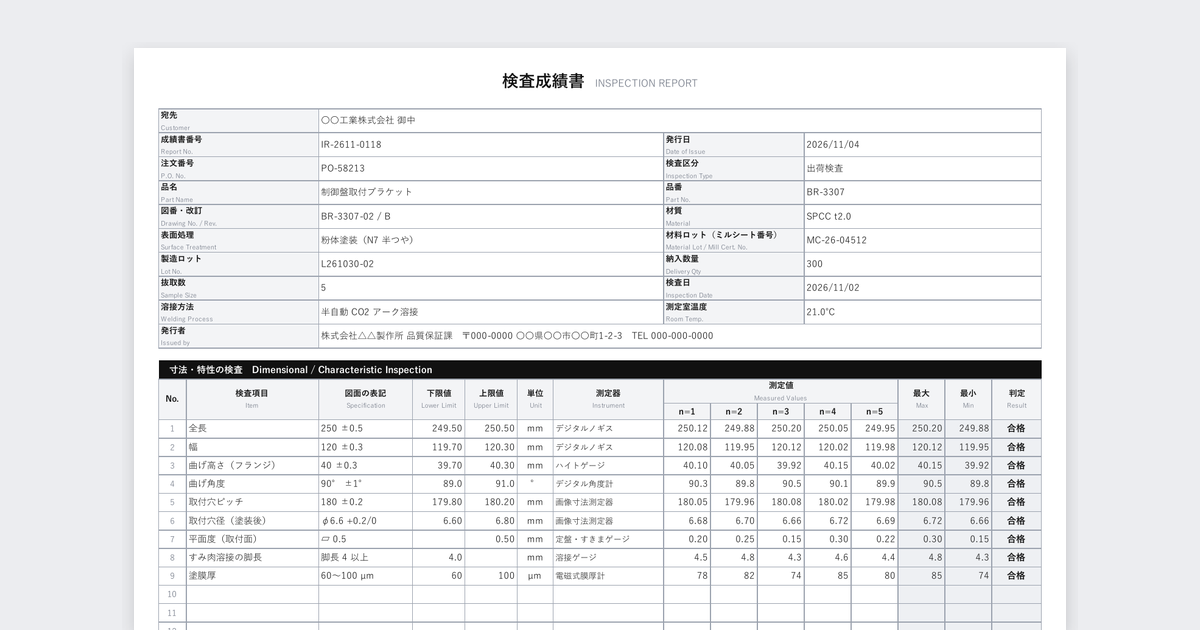Select the empty item cell in row 10
1200x630 pixels.
(252, 594)
